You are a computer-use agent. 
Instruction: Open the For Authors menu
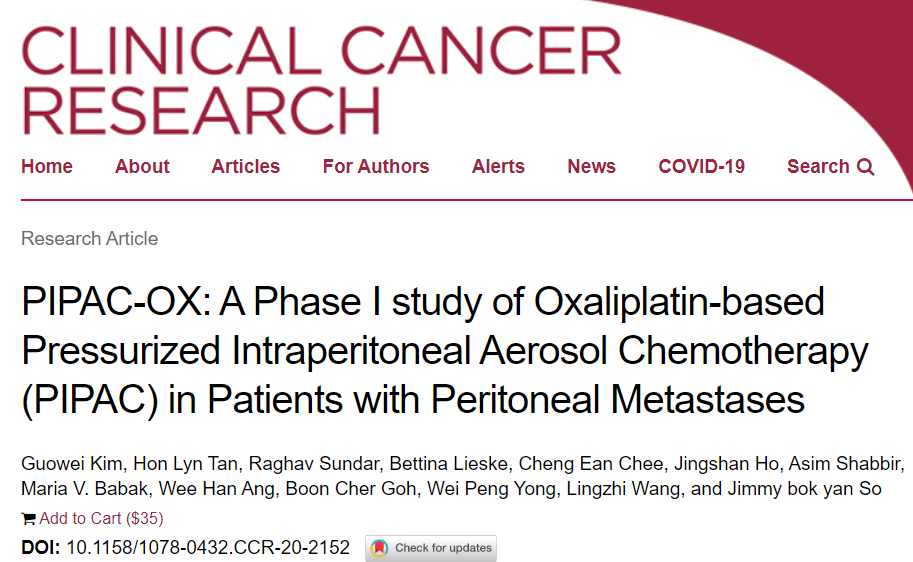coord(376,167)
